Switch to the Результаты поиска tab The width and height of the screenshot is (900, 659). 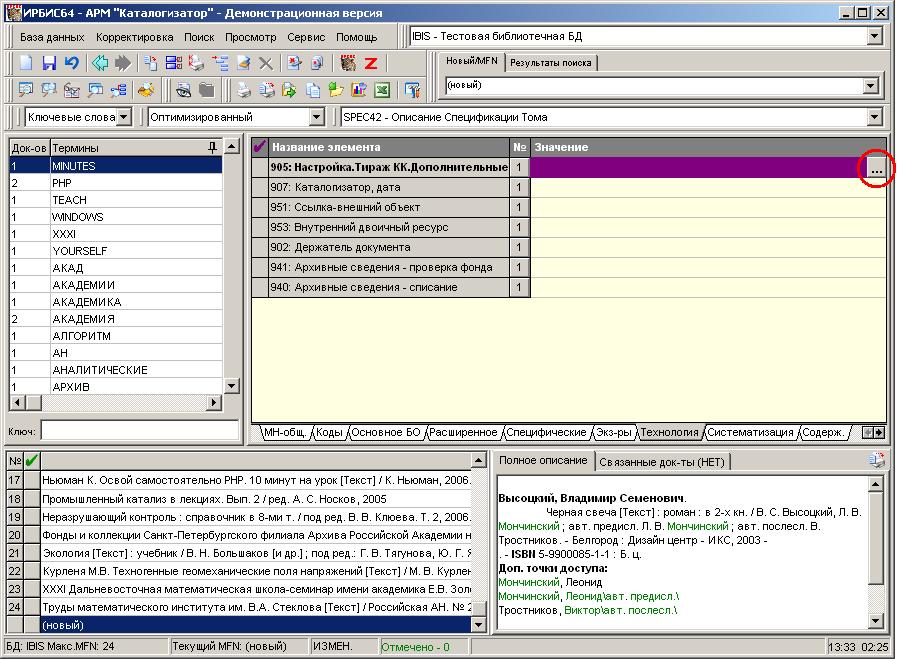pos(550,63)
